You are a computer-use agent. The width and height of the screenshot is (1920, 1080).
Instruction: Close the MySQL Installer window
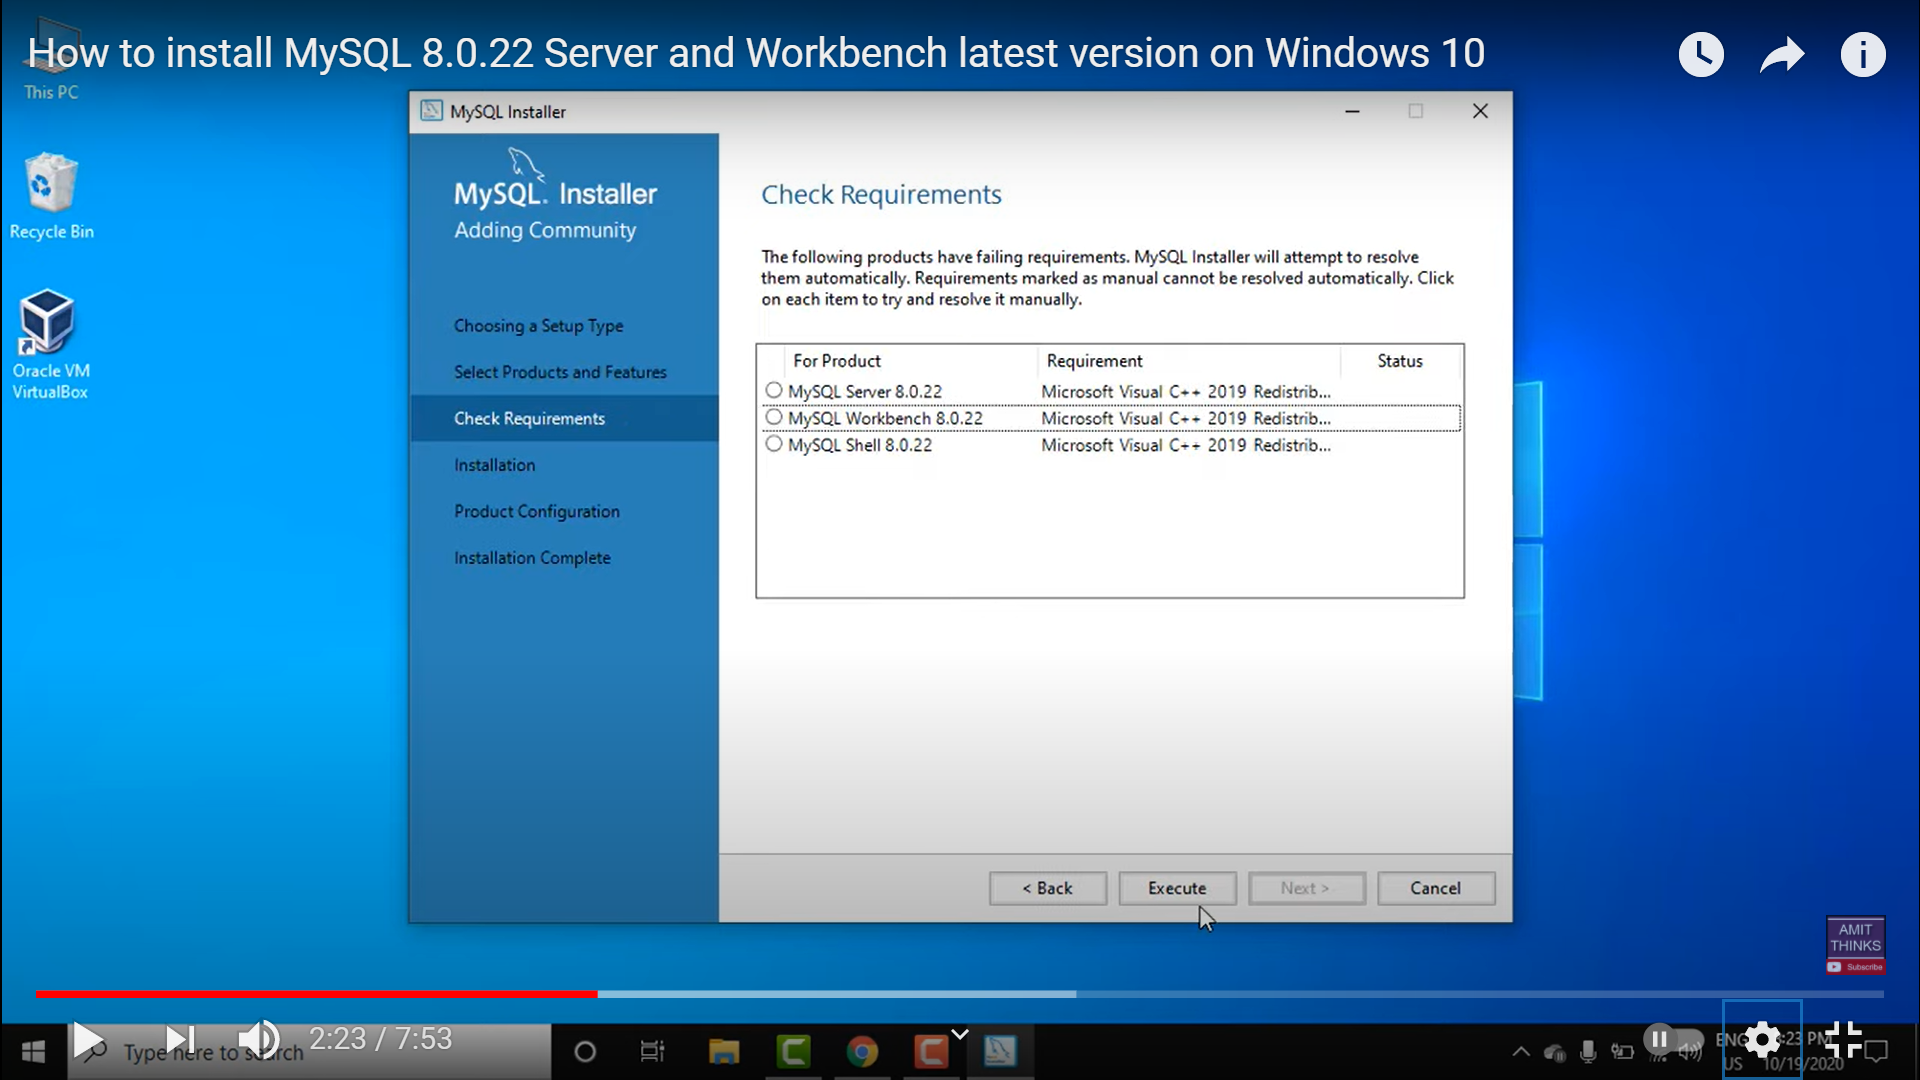pos(1480,111)
